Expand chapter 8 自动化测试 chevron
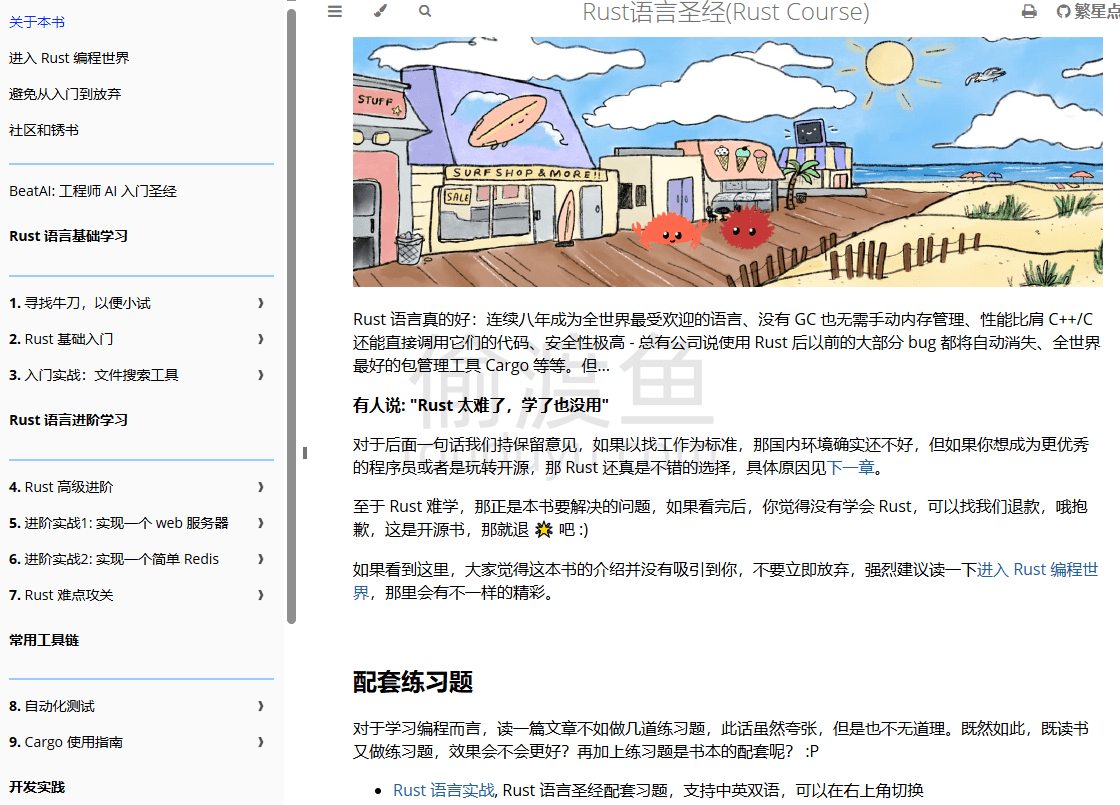The width and height of the screenshot is (1120, 805). 261,706
